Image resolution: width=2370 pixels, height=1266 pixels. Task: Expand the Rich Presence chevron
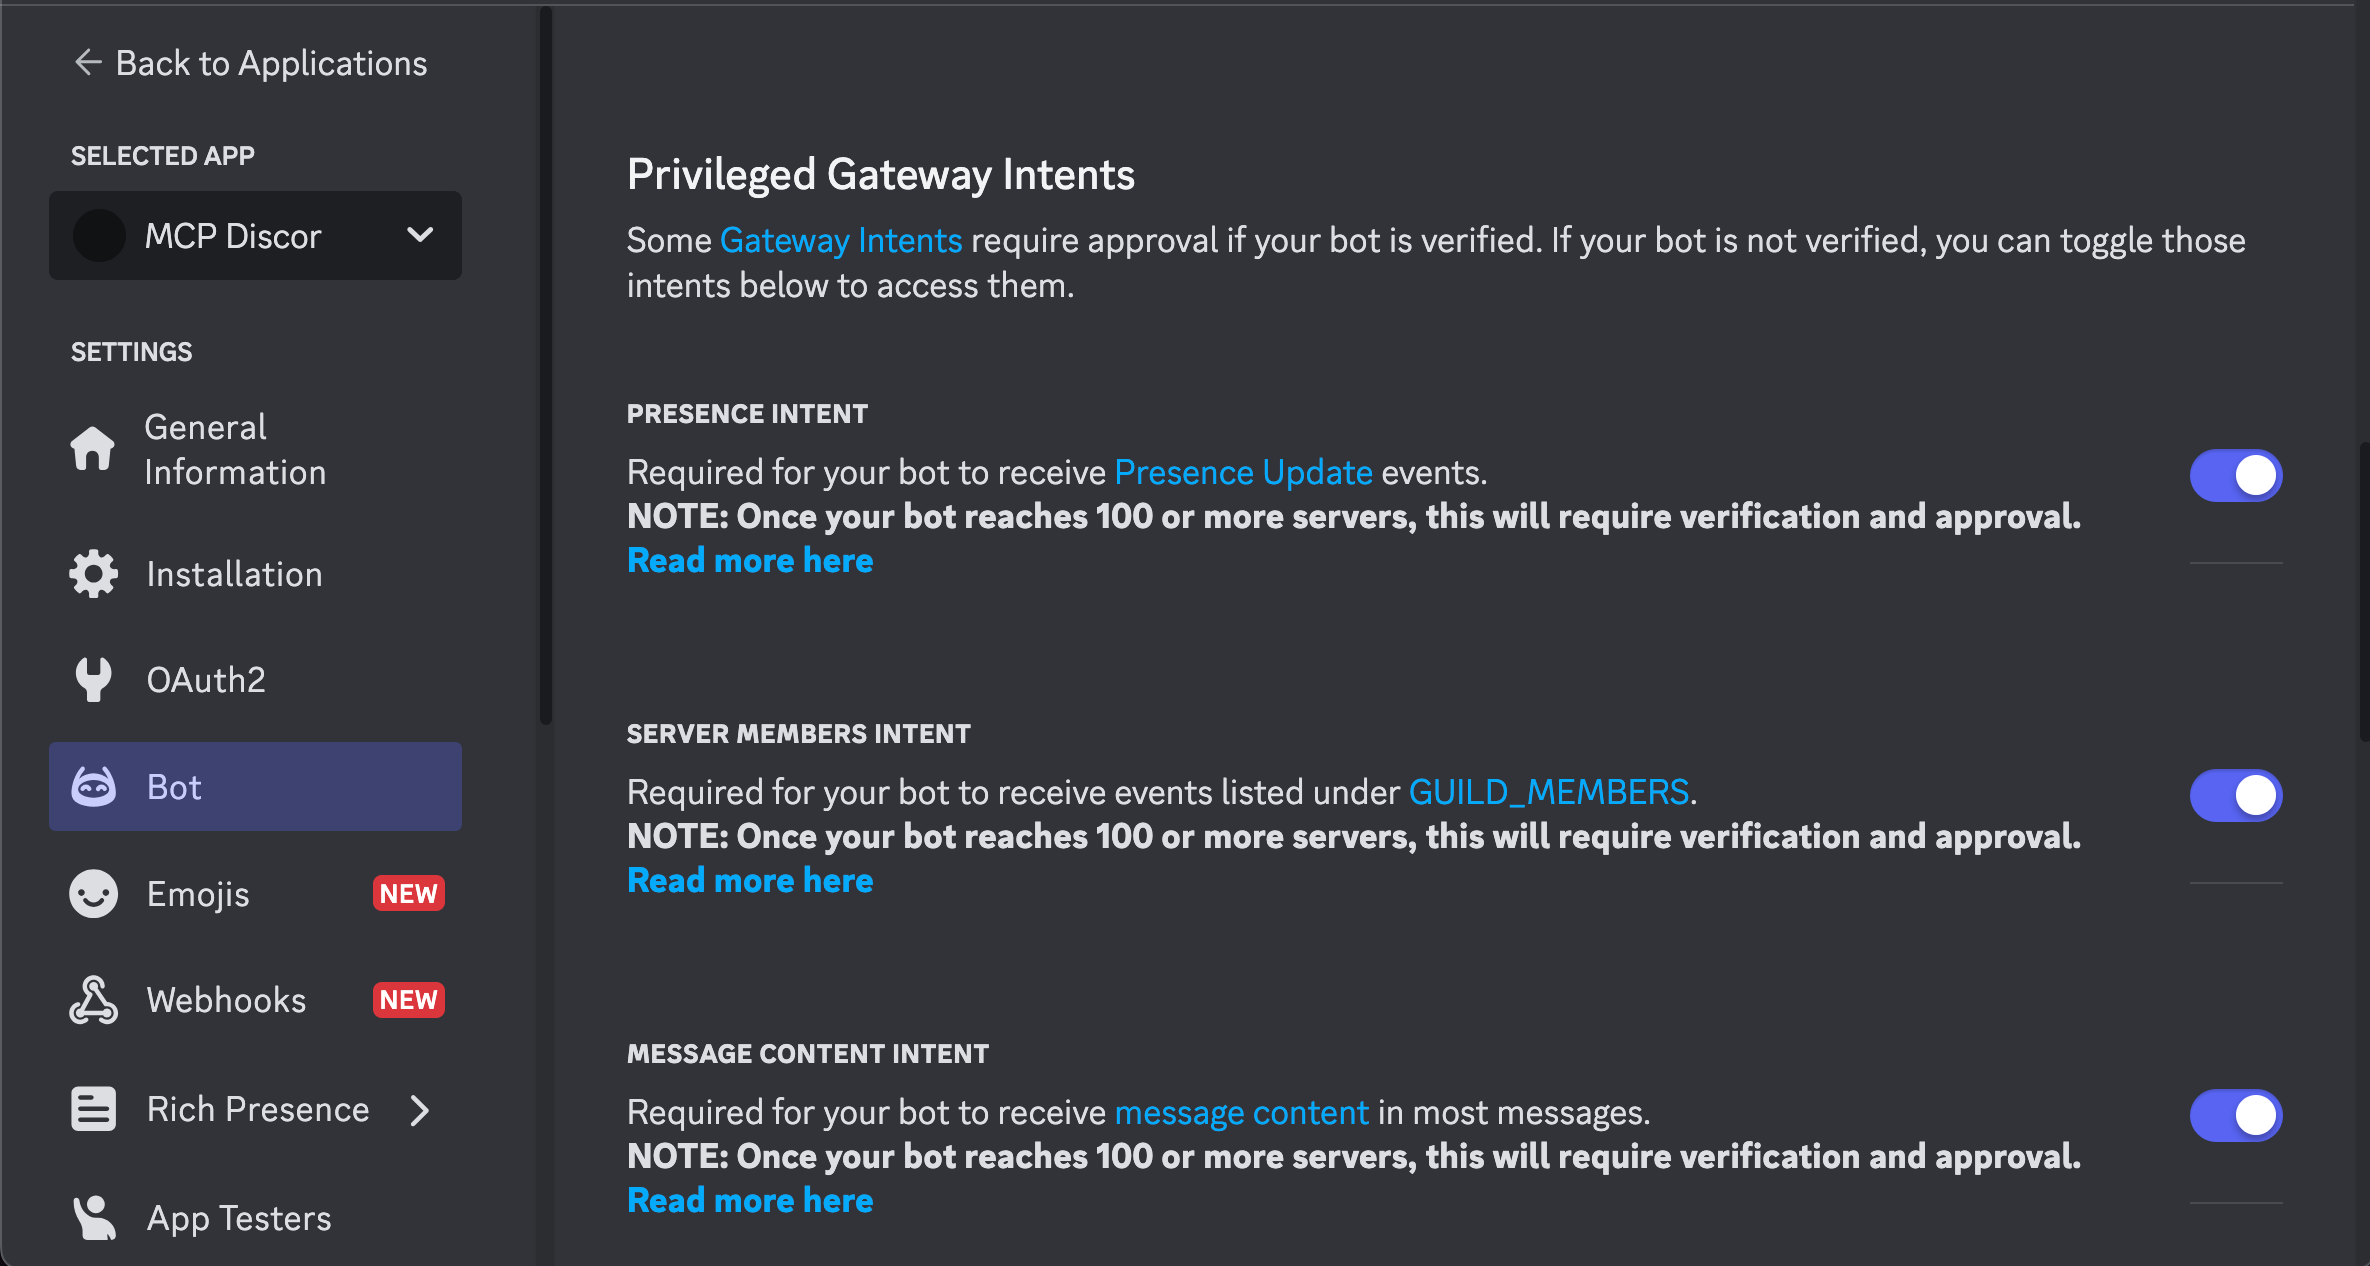(419, 1109)
